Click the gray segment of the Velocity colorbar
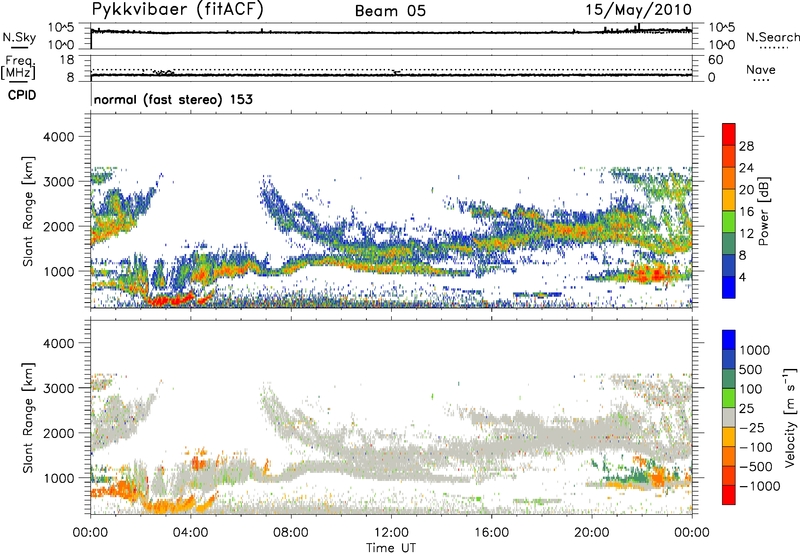 click(x=729, y=417)
